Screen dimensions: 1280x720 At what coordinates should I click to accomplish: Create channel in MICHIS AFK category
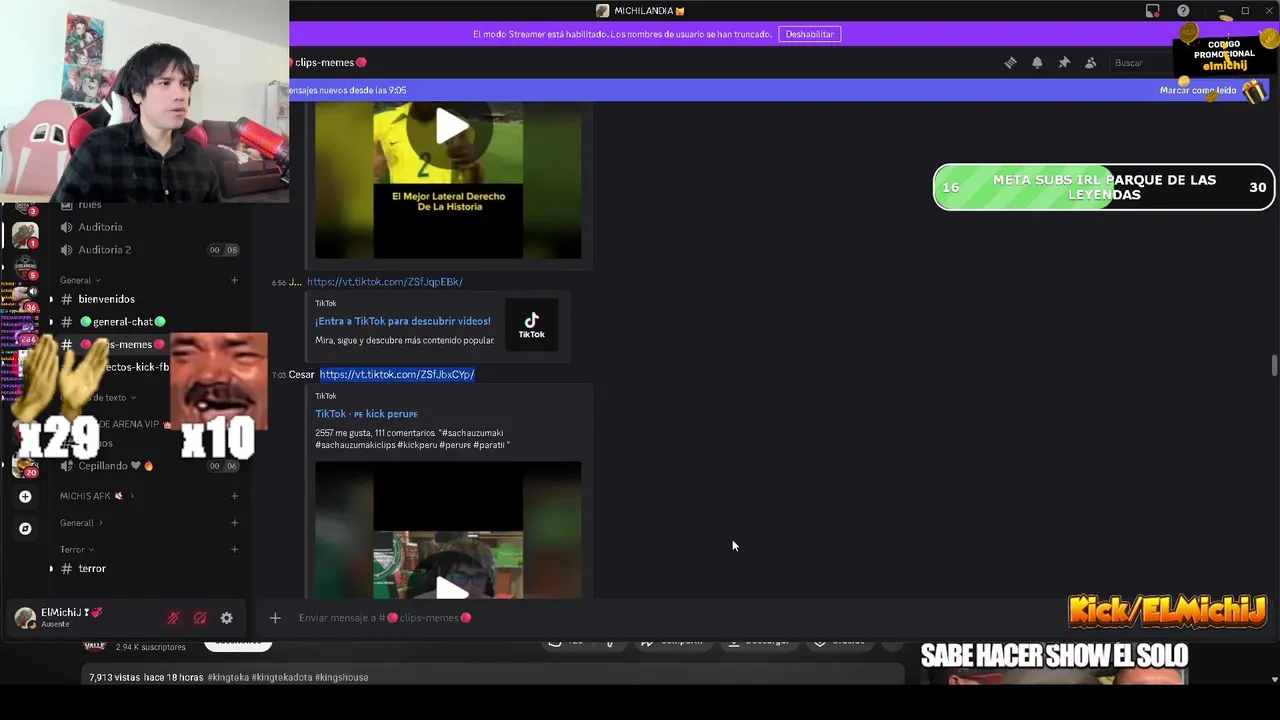pyautogui.click(x=234, y=496)
